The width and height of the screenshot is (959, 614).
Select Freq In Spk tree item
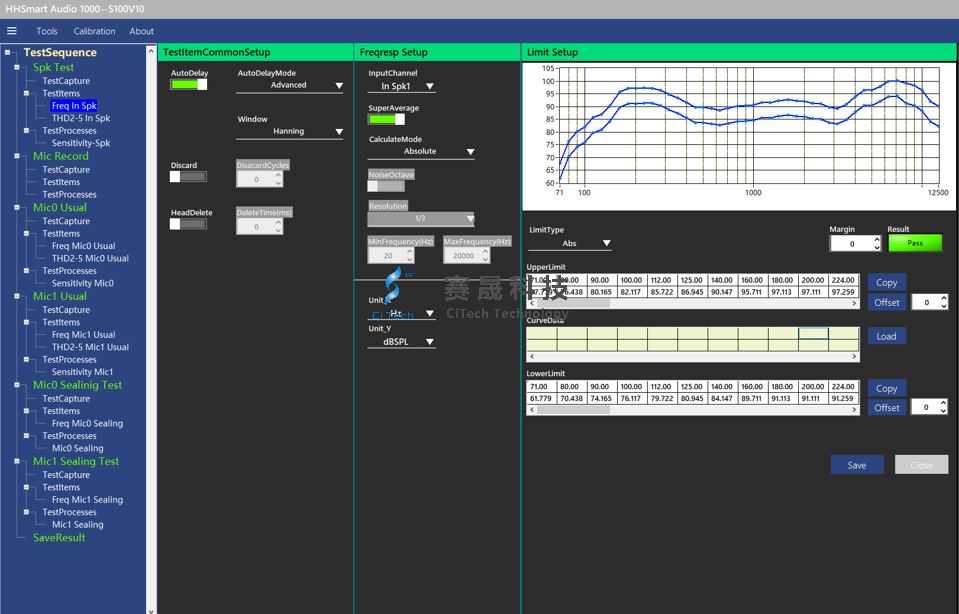click(74, 106)
